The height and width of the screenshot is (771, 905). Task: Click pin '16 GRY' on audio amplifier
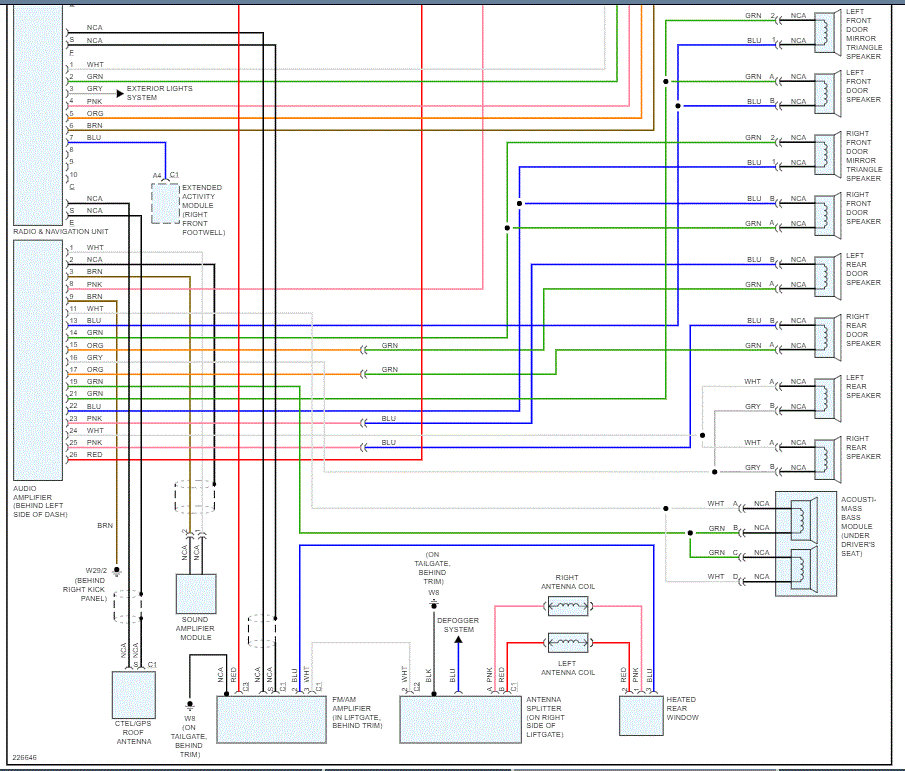pos(86,357)
